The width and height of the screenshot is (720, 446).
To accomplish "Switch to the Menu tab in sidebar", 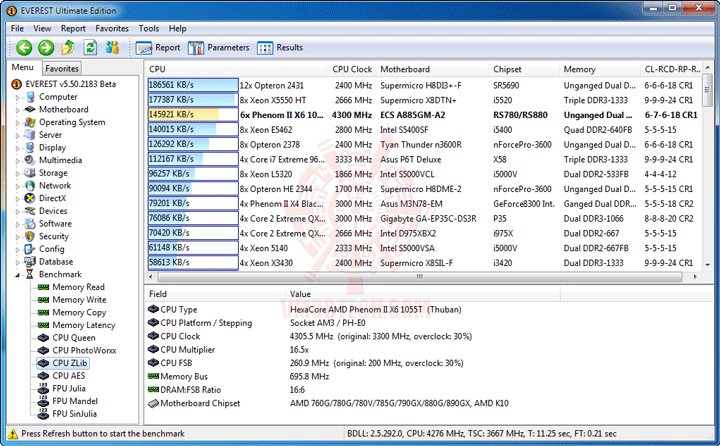I will click(x=22, y=68).
